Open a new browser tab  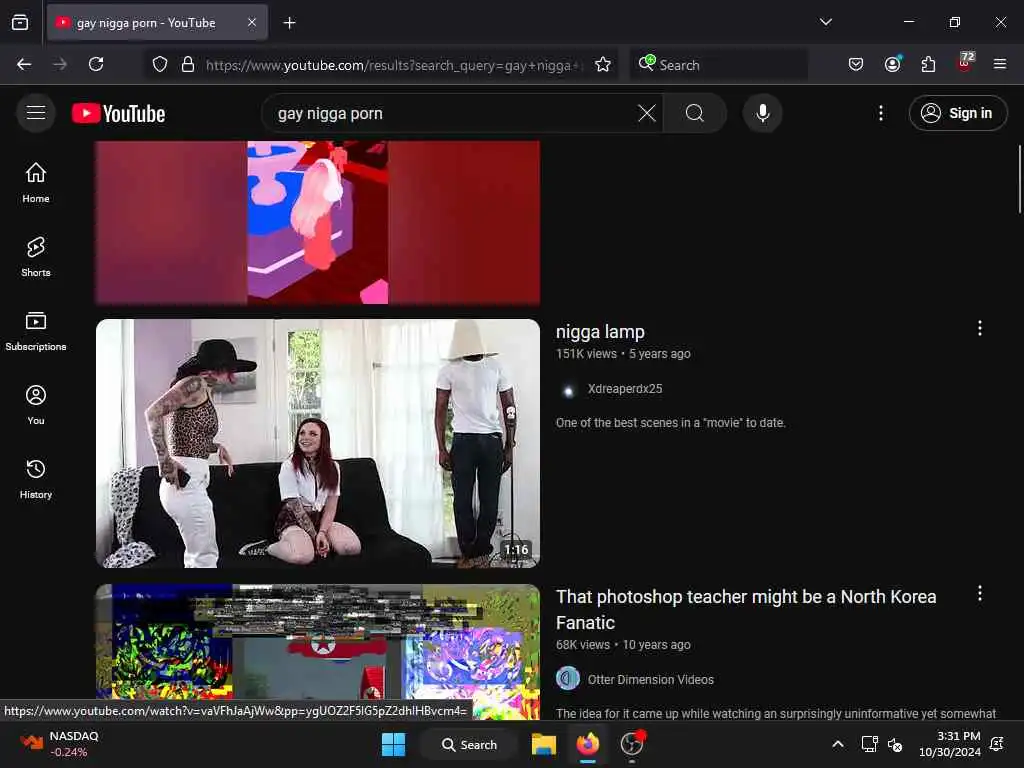click(x=289, y=23)
